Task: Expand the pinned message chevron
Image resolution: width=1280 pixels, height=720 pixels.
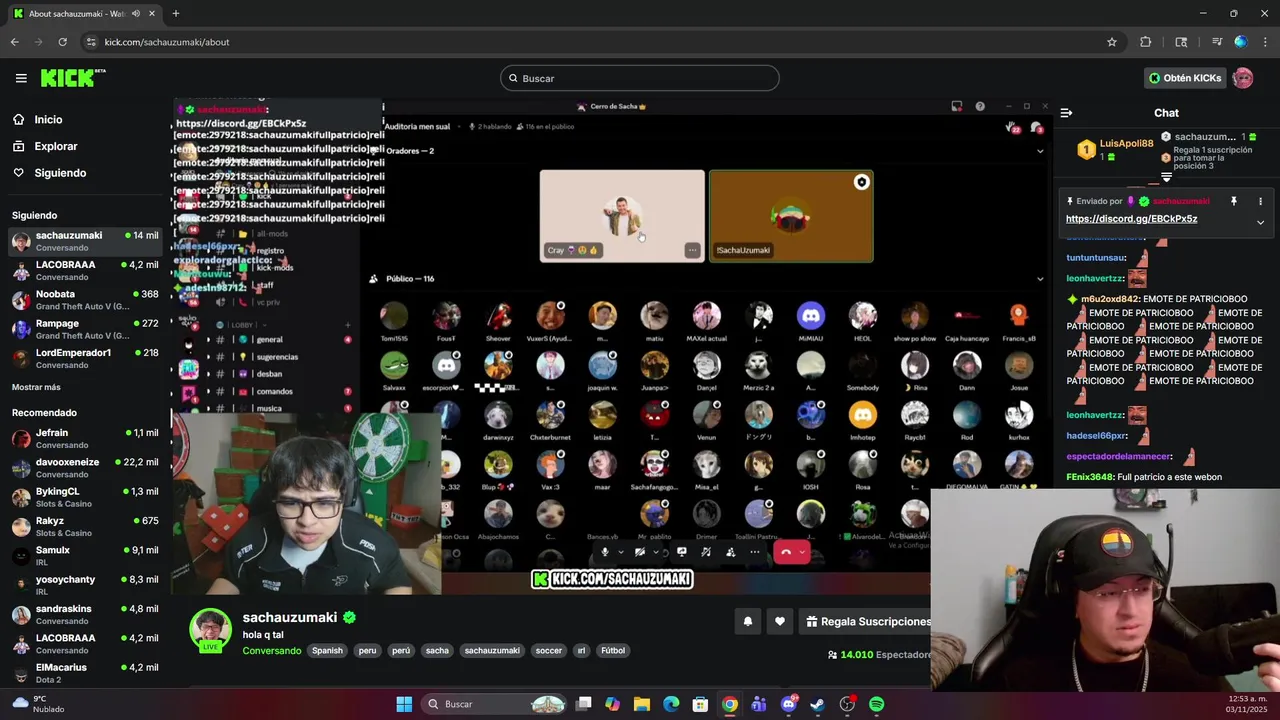Action: click(1260, 222)
